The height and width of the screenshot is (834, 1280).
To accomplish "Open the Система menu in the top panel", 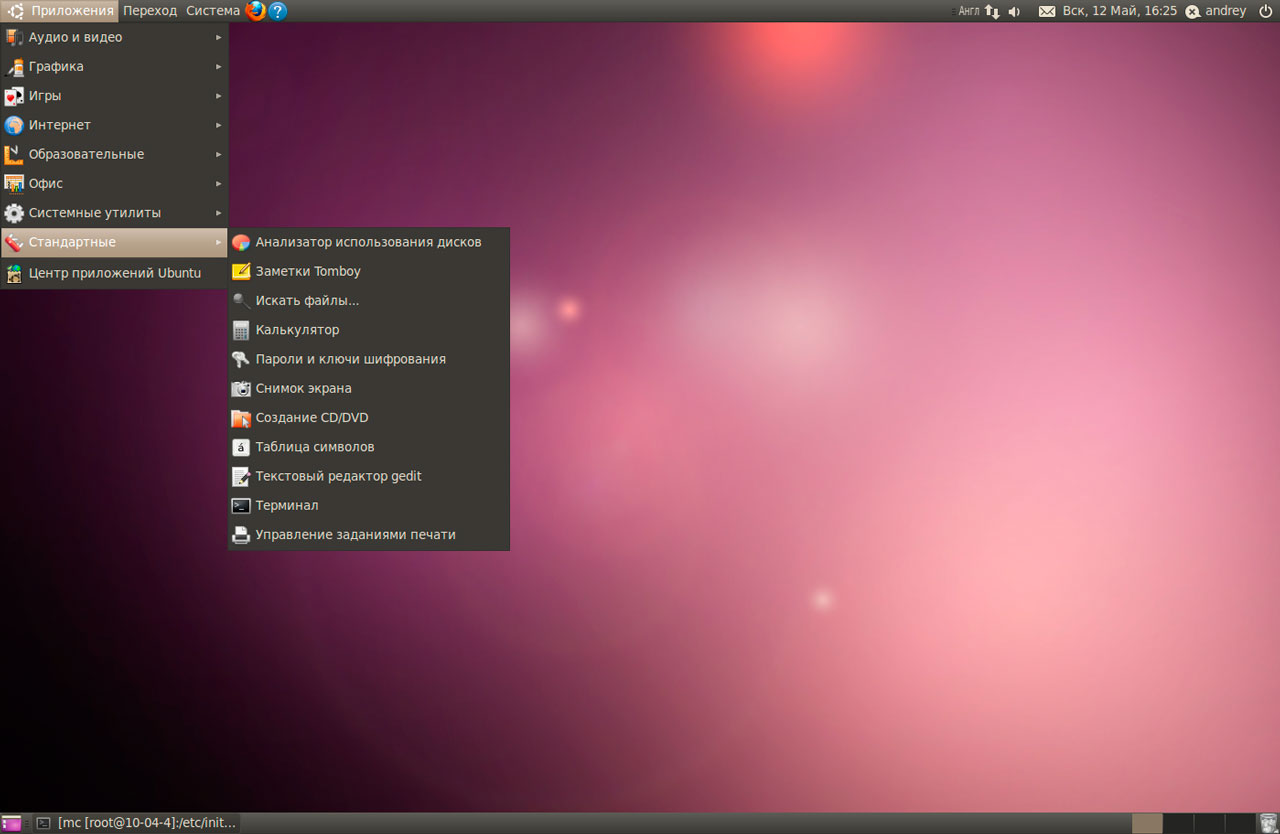I will click(212, 11).
